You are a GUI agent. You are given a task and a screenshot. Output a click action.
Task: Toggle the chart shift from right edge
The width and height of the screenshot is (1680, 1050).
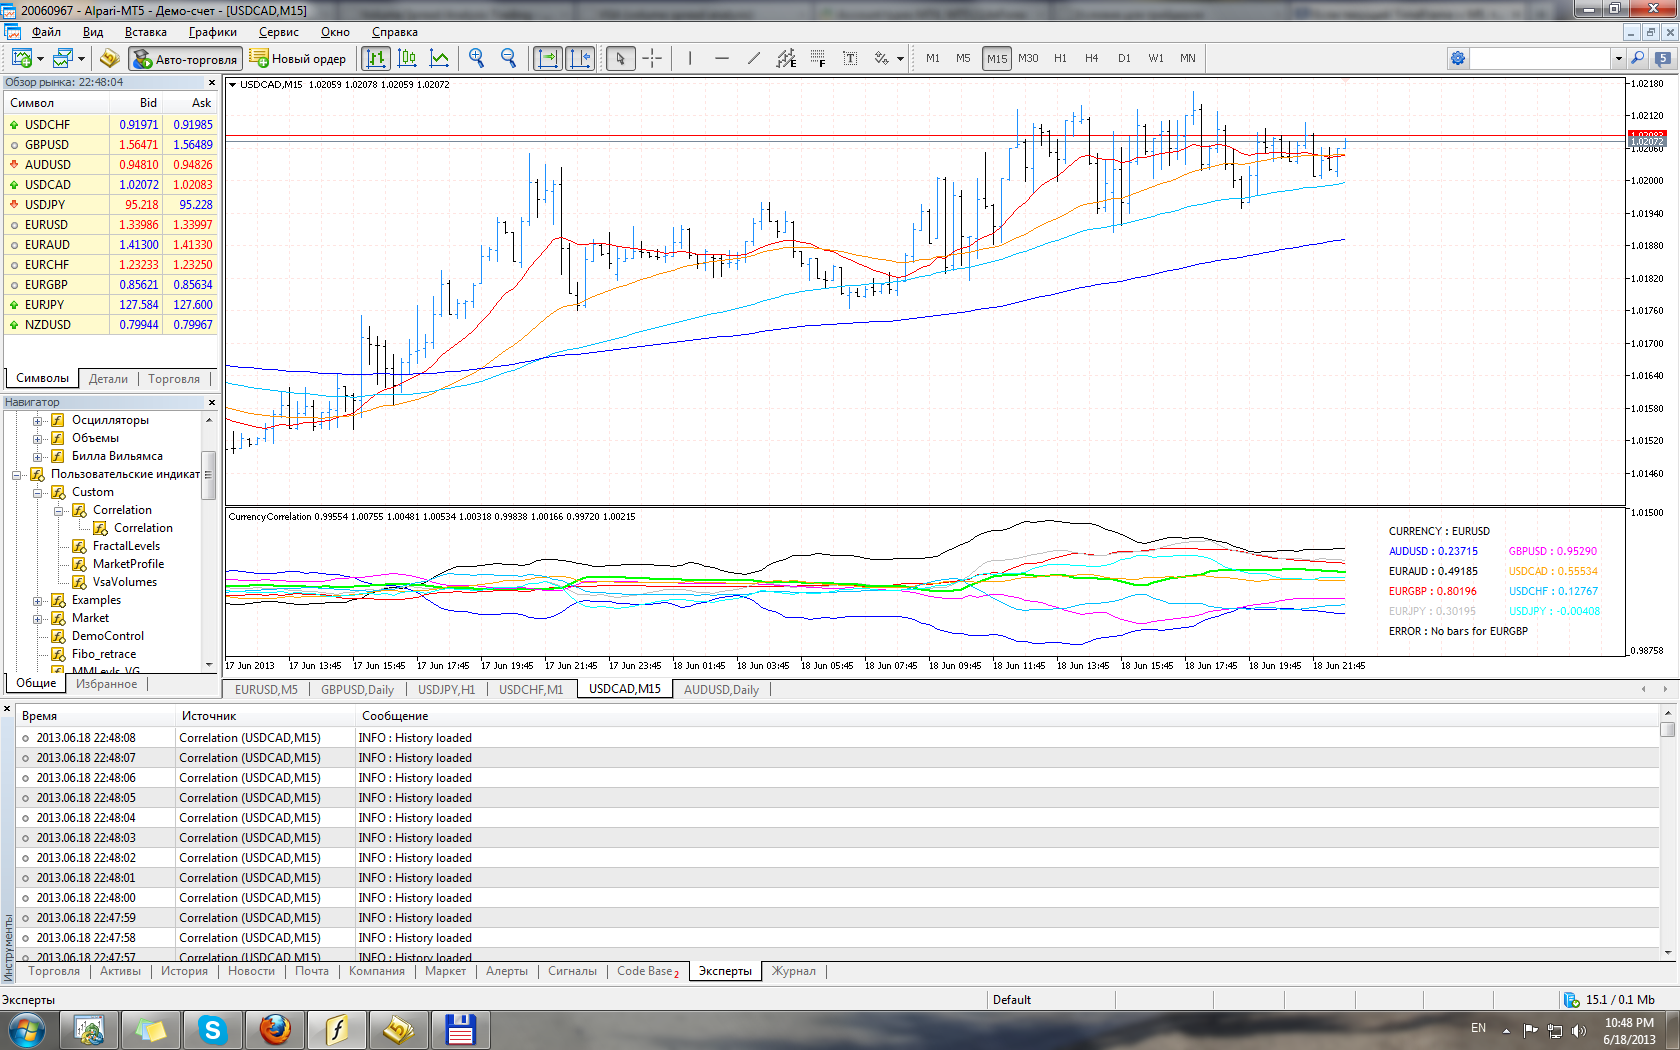580,58
